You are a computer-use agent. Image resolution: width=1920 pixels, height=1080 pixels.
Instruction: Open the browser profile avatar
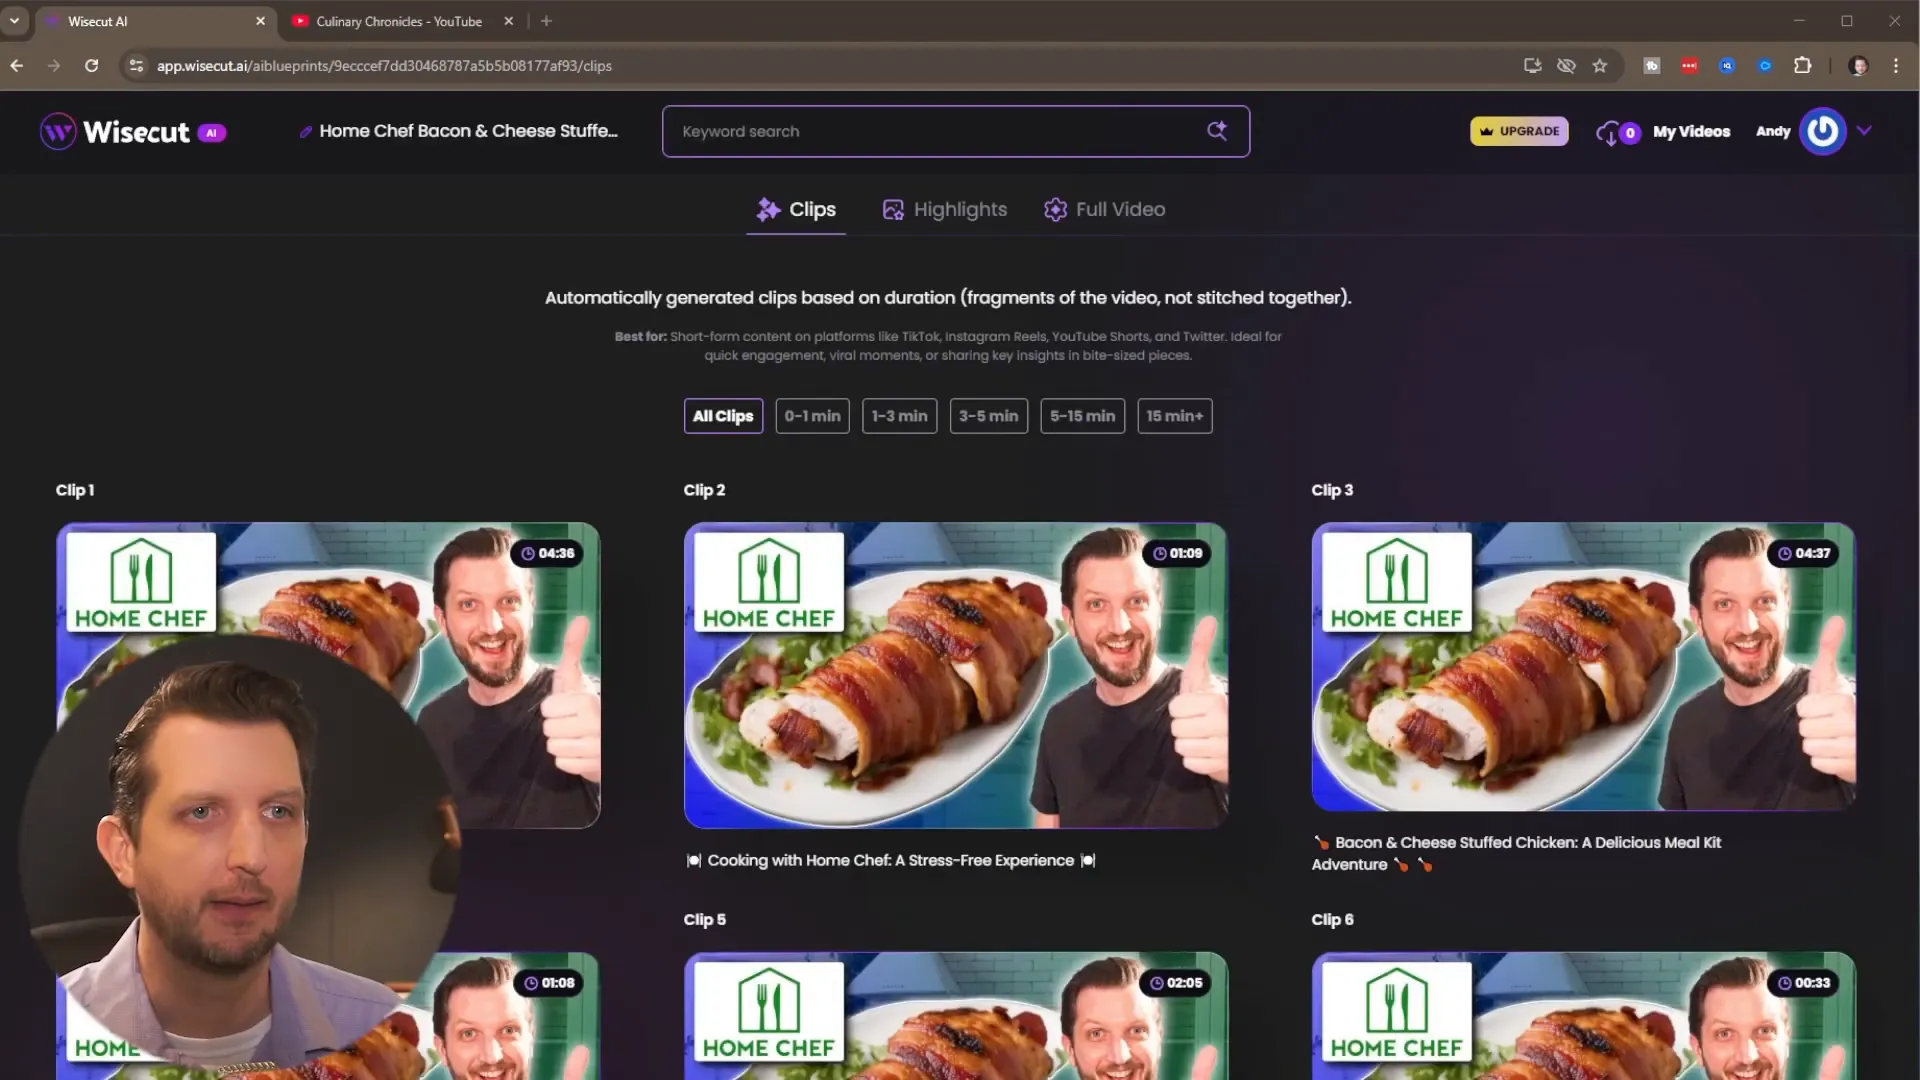[1858, 66]
